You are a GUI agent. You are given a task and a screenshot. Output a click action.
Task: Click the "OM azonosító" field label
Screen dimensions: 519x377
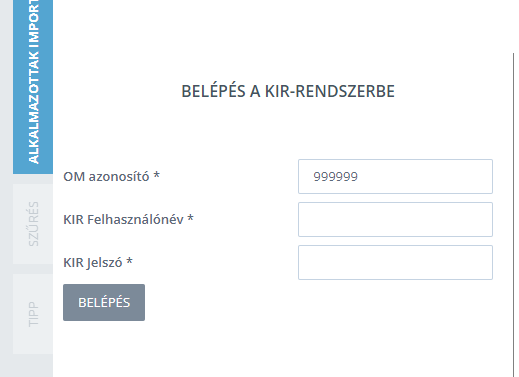coord(106,176)
